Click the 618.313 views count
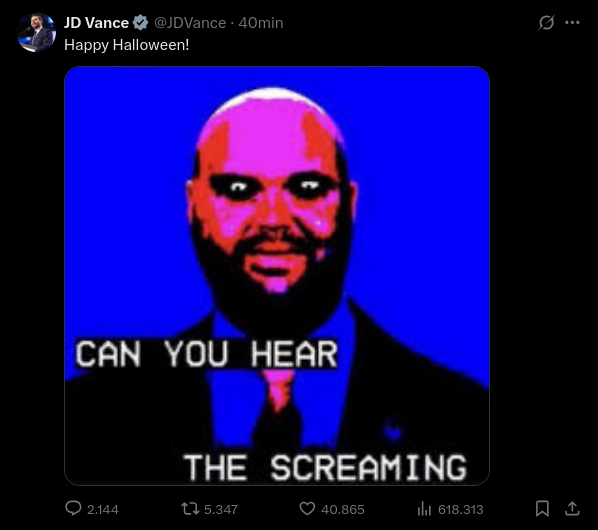Image resolution: width=598 pixels, height=530 pixels. [x=461, y=509]
